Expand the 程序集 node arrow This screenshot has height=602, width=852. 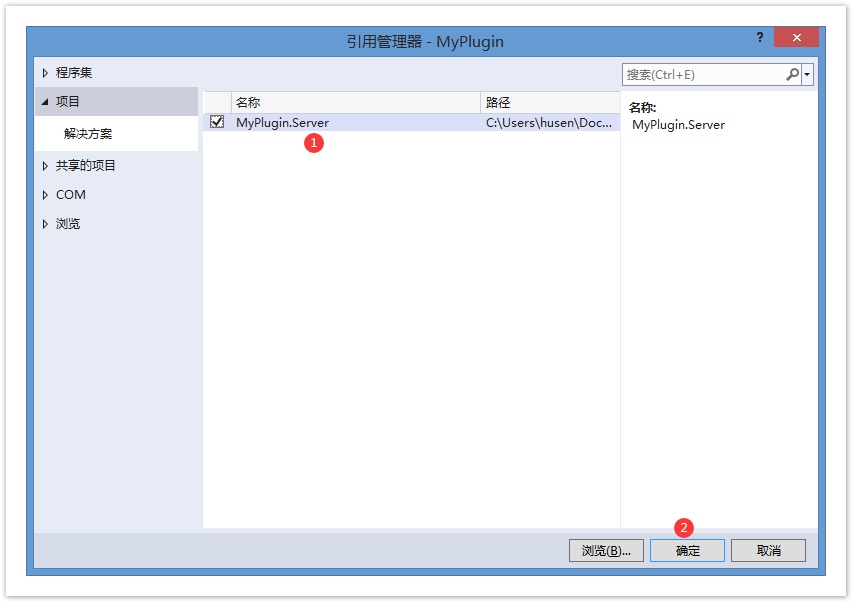pyautogui.click(x=45, y=73)
